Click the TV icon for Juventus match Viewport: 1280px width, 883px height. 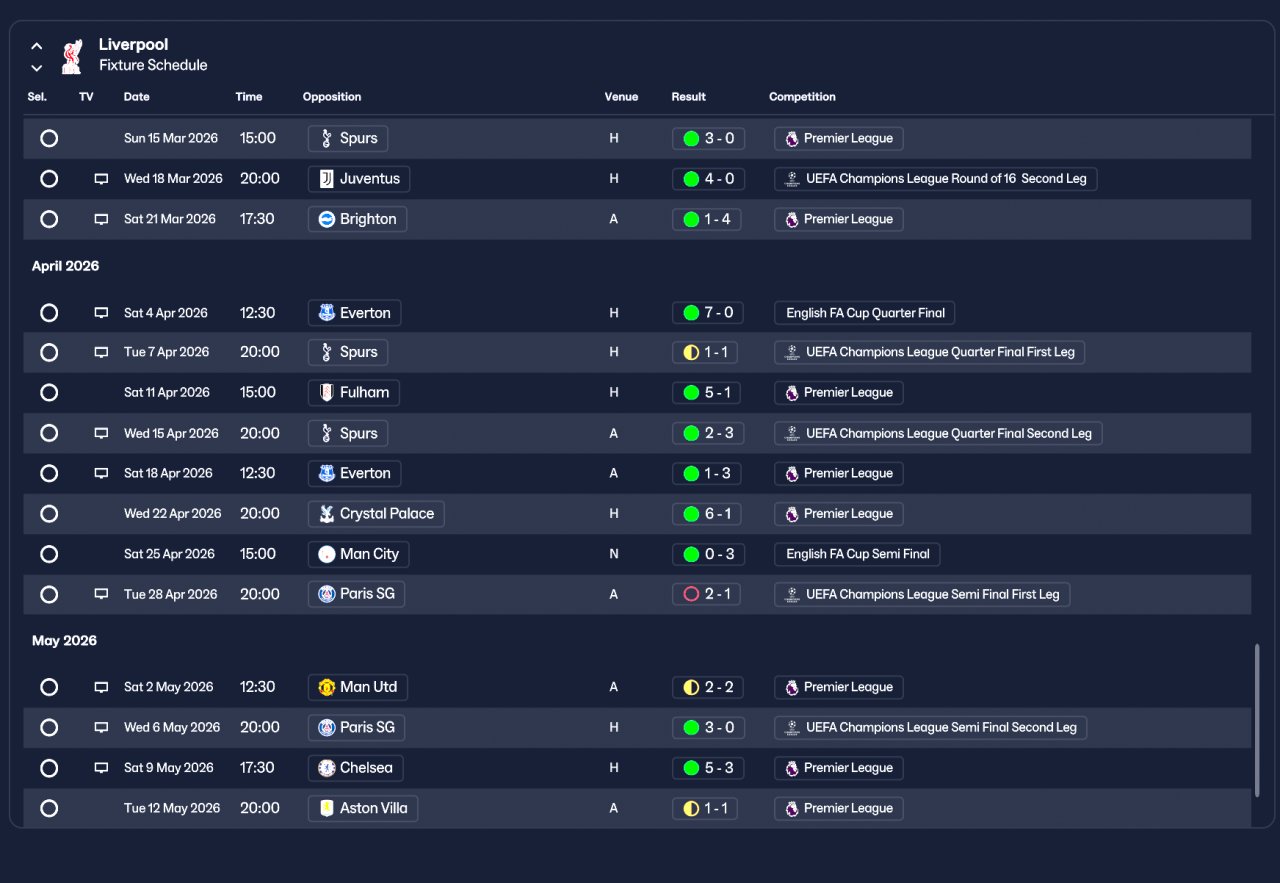point(101,179)
